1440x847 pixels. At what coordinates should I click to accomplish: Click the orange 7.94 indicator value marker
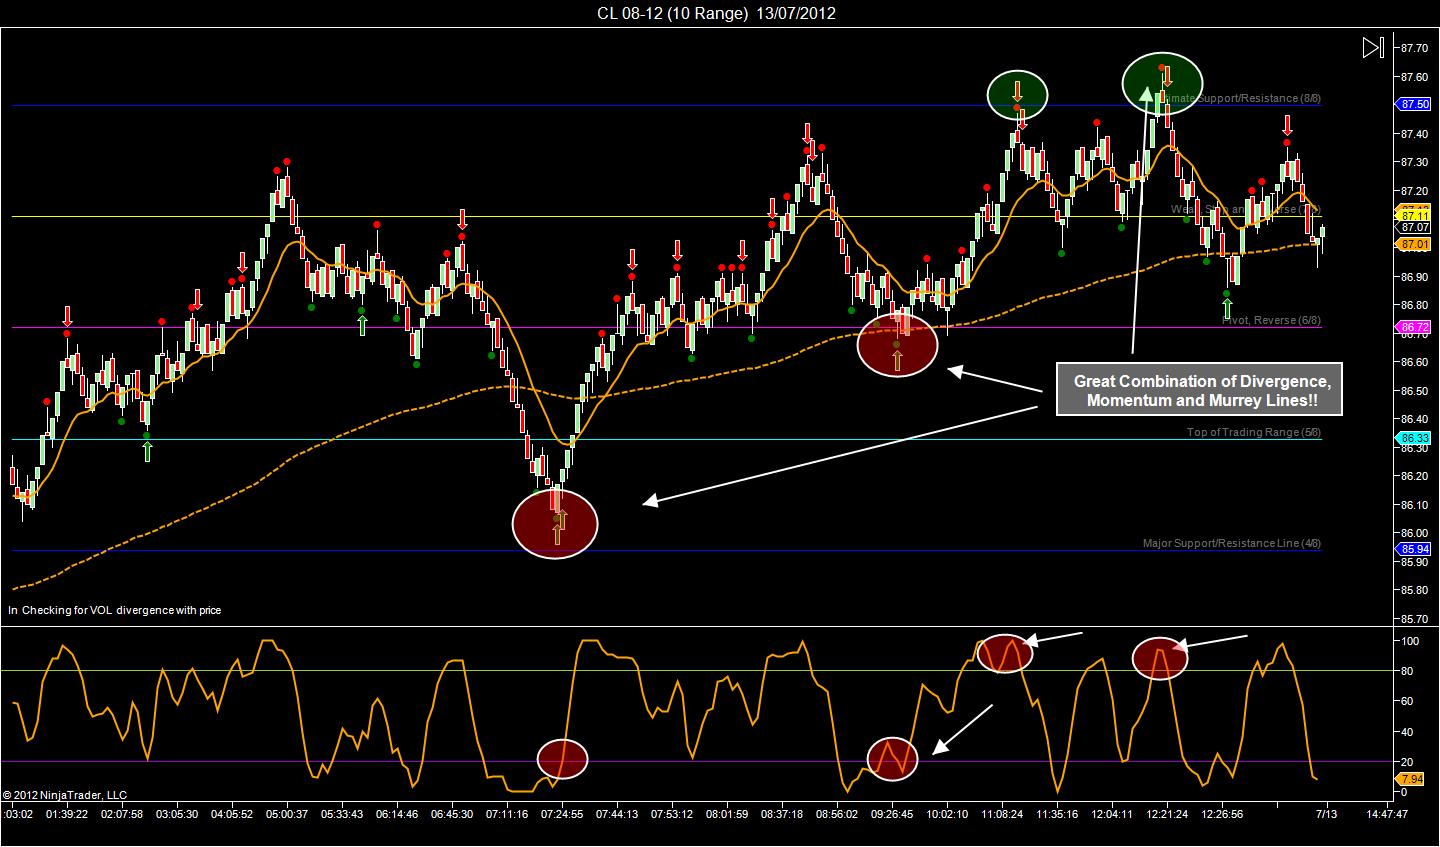1411,779
